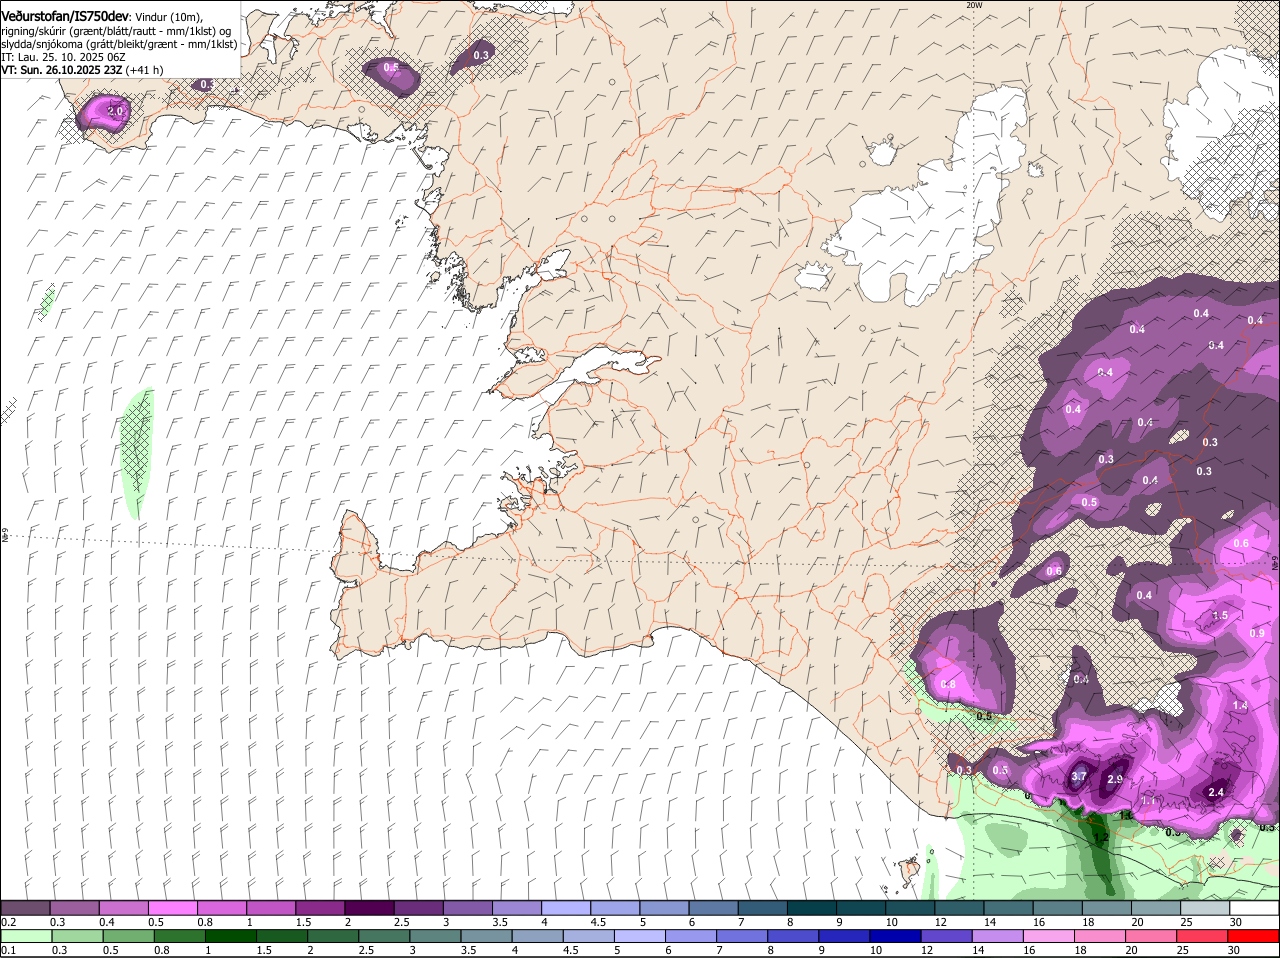Click the '2.4' precipitation value on the map
The height and width of the screenshot is (958, 1280).
[x=1216, y=792]
